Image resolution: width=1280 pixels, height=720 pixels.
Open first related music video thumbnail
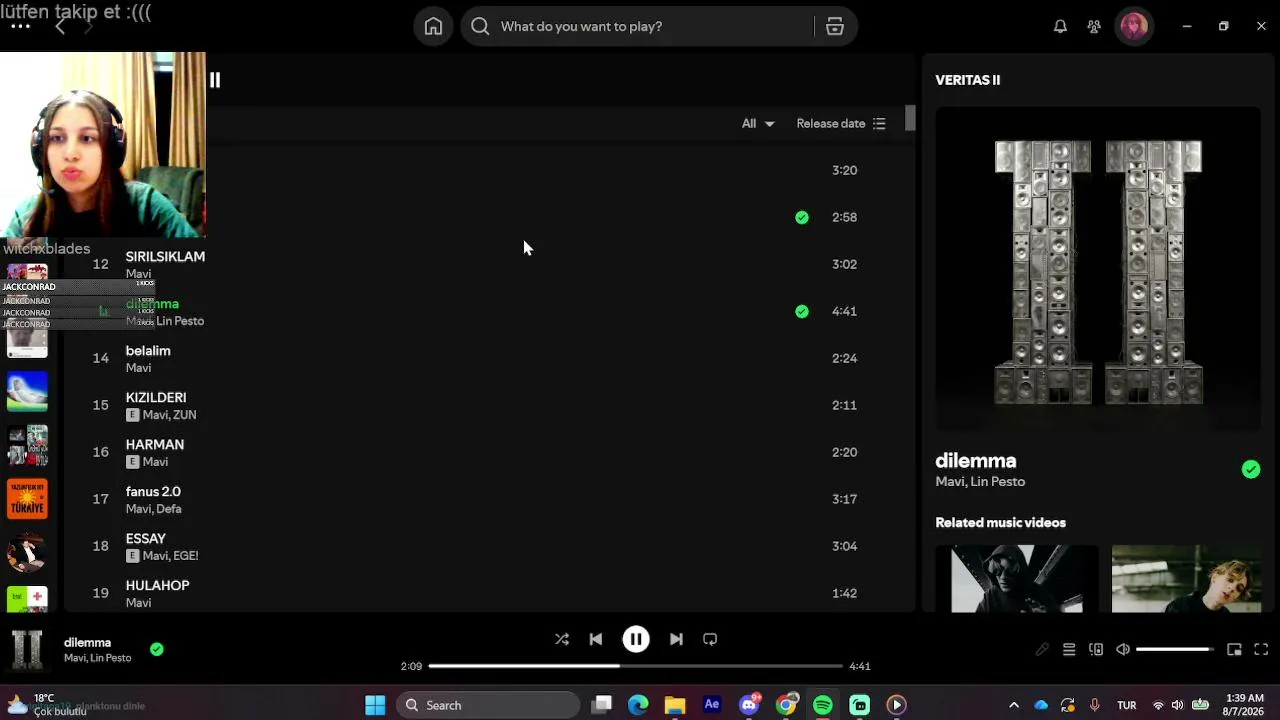pos(1017,579)
